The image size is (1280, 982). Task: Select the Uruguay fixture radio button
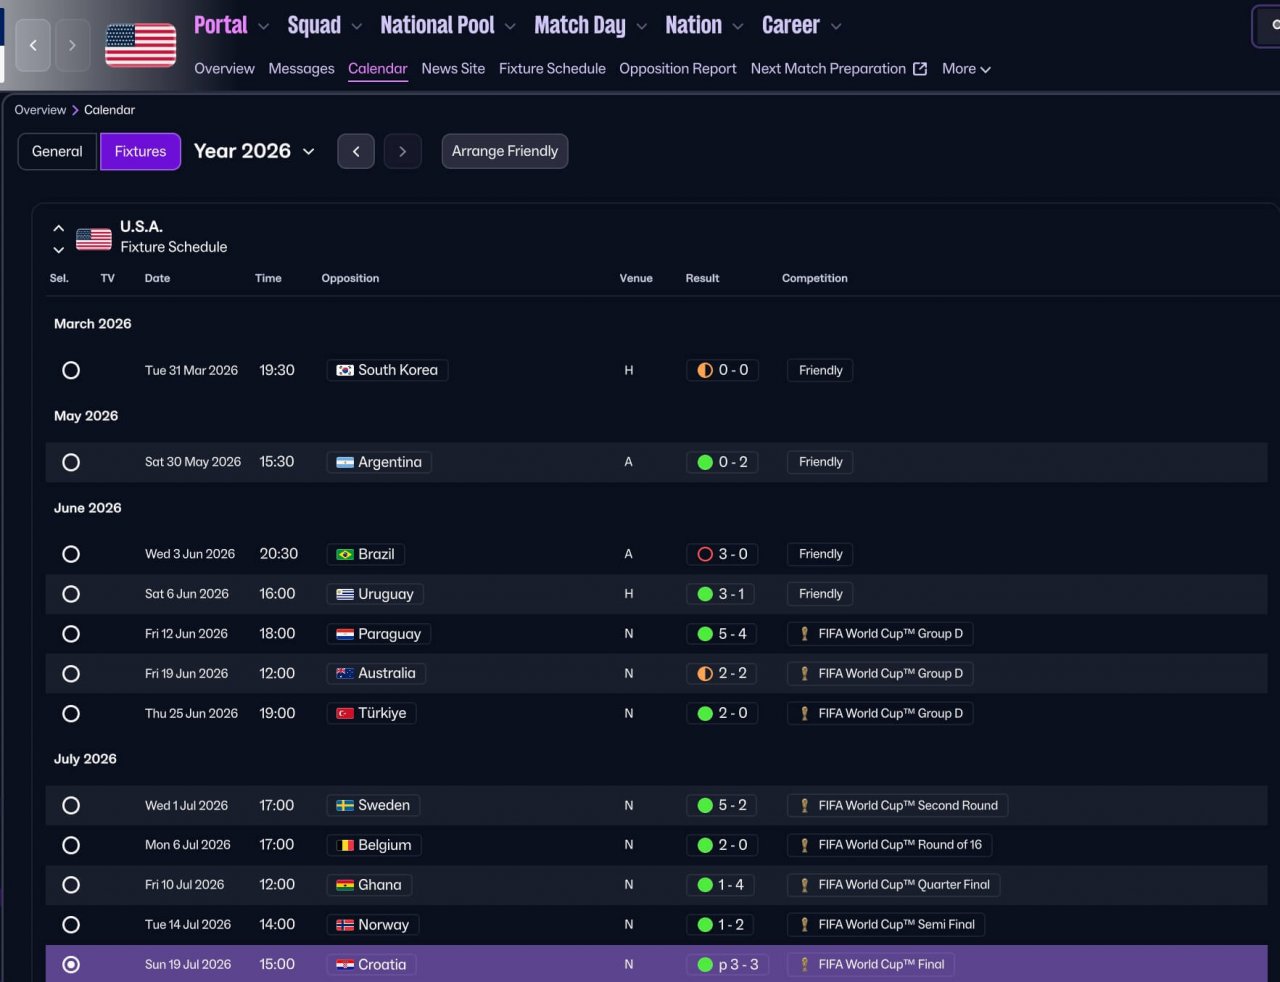pyautogui.click(x=71, y=594)
